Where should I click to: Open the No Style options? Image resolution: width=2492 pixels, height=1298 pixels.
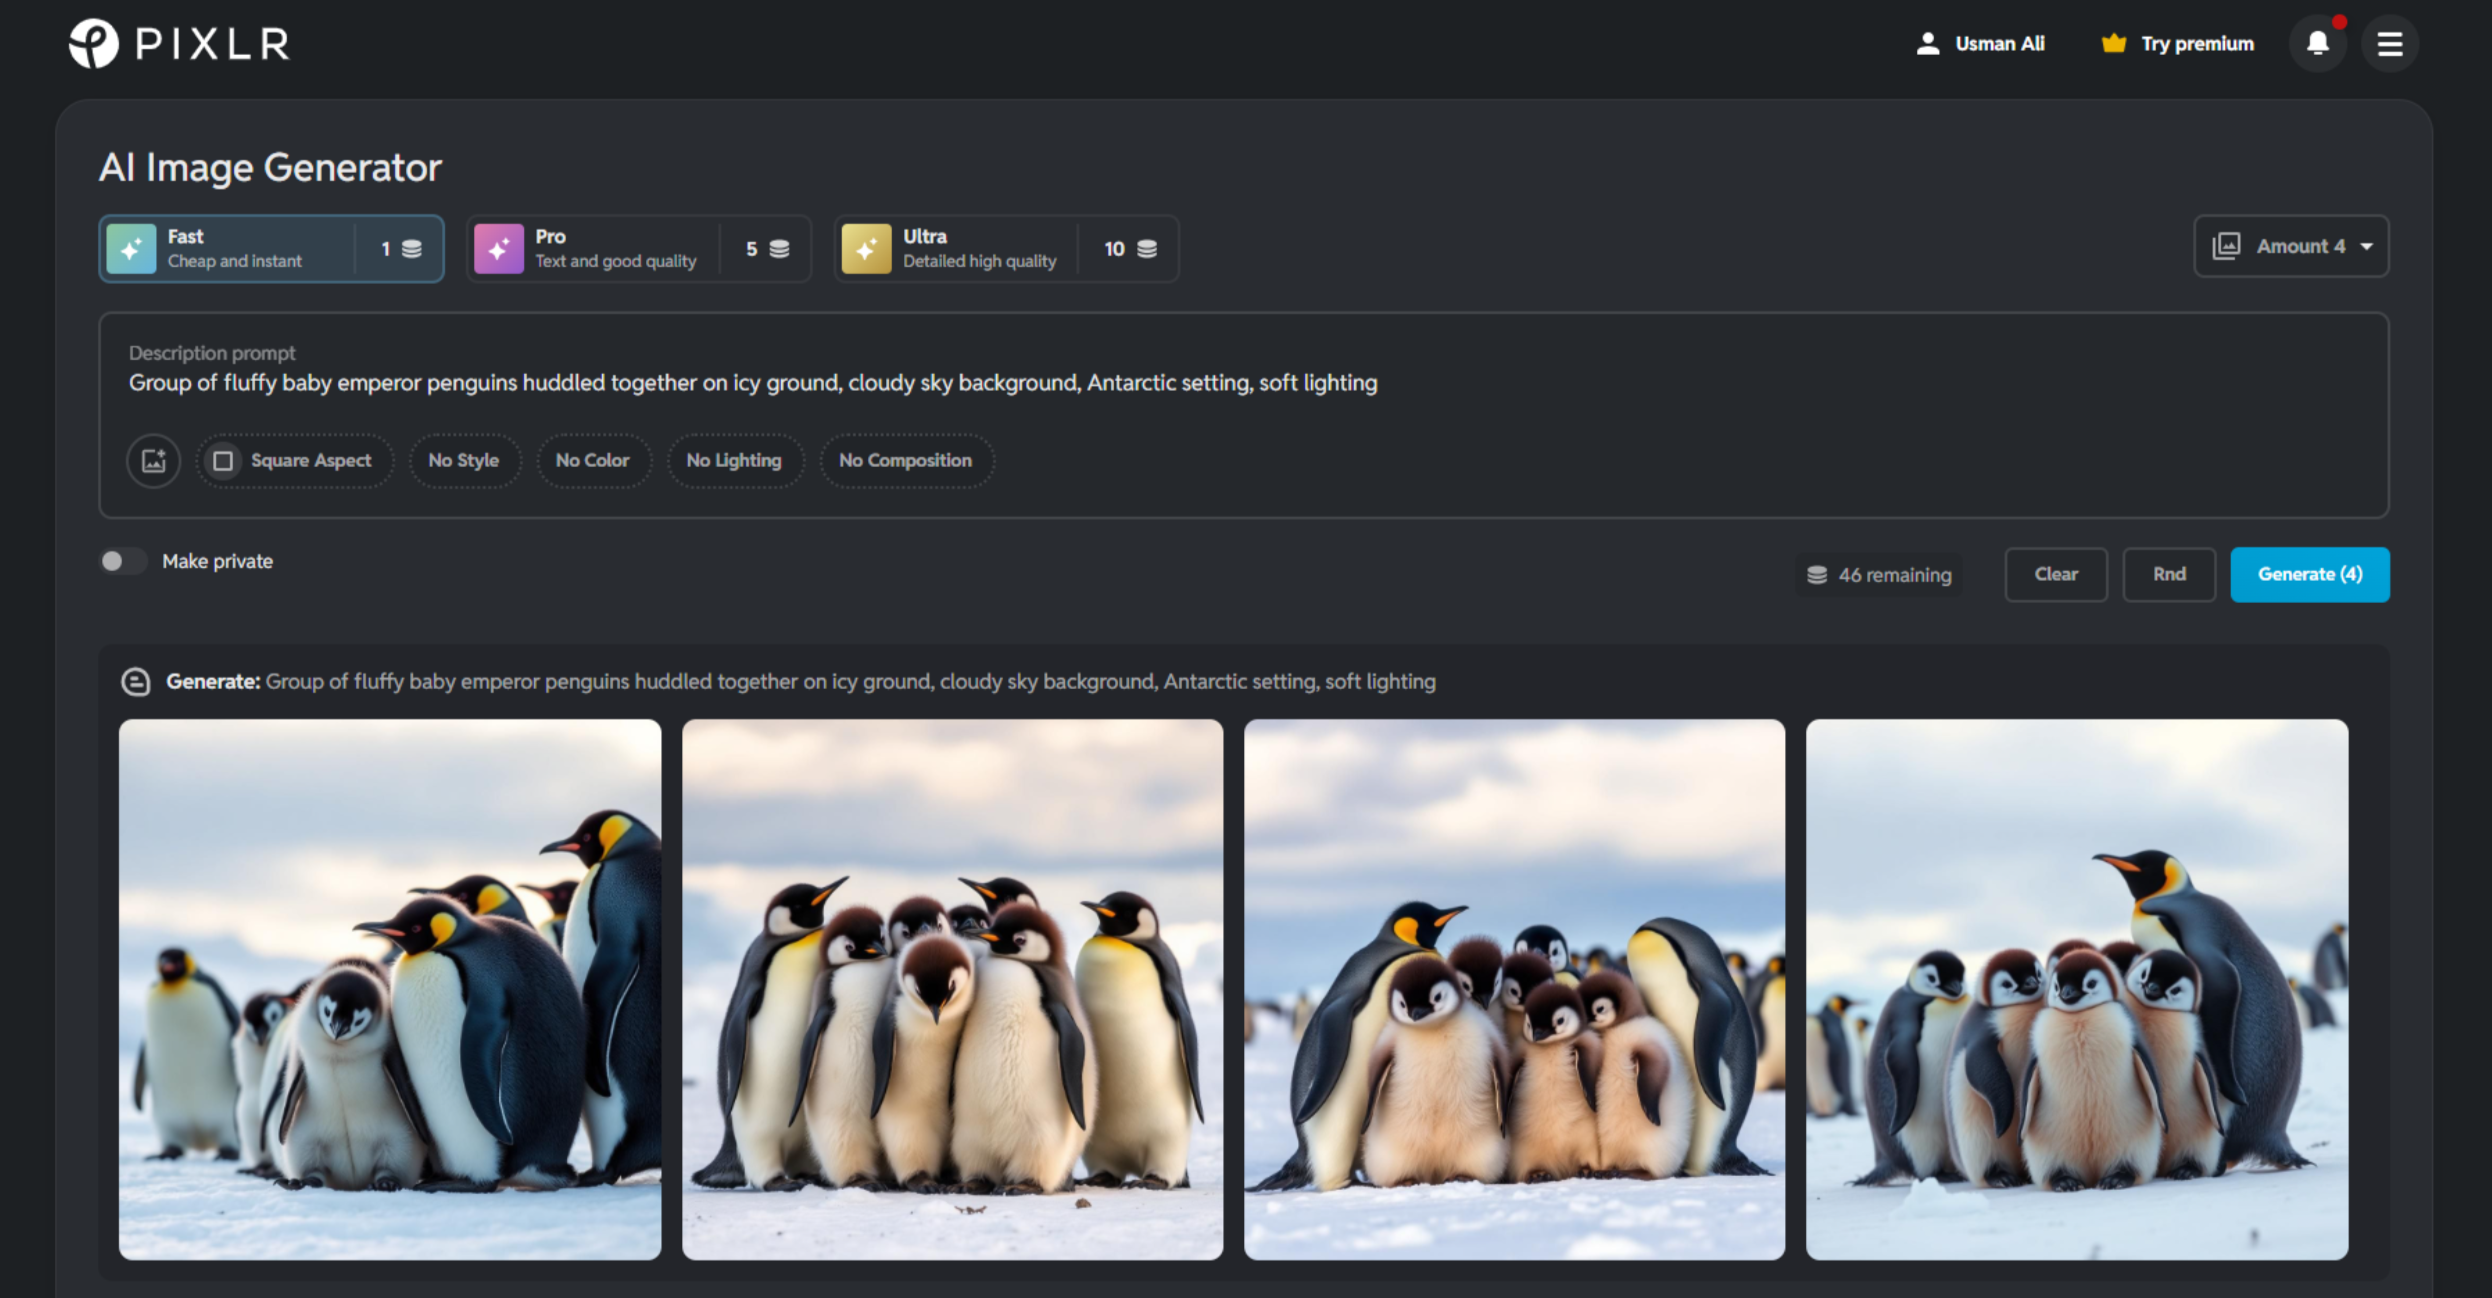click(x=464, y=461)
